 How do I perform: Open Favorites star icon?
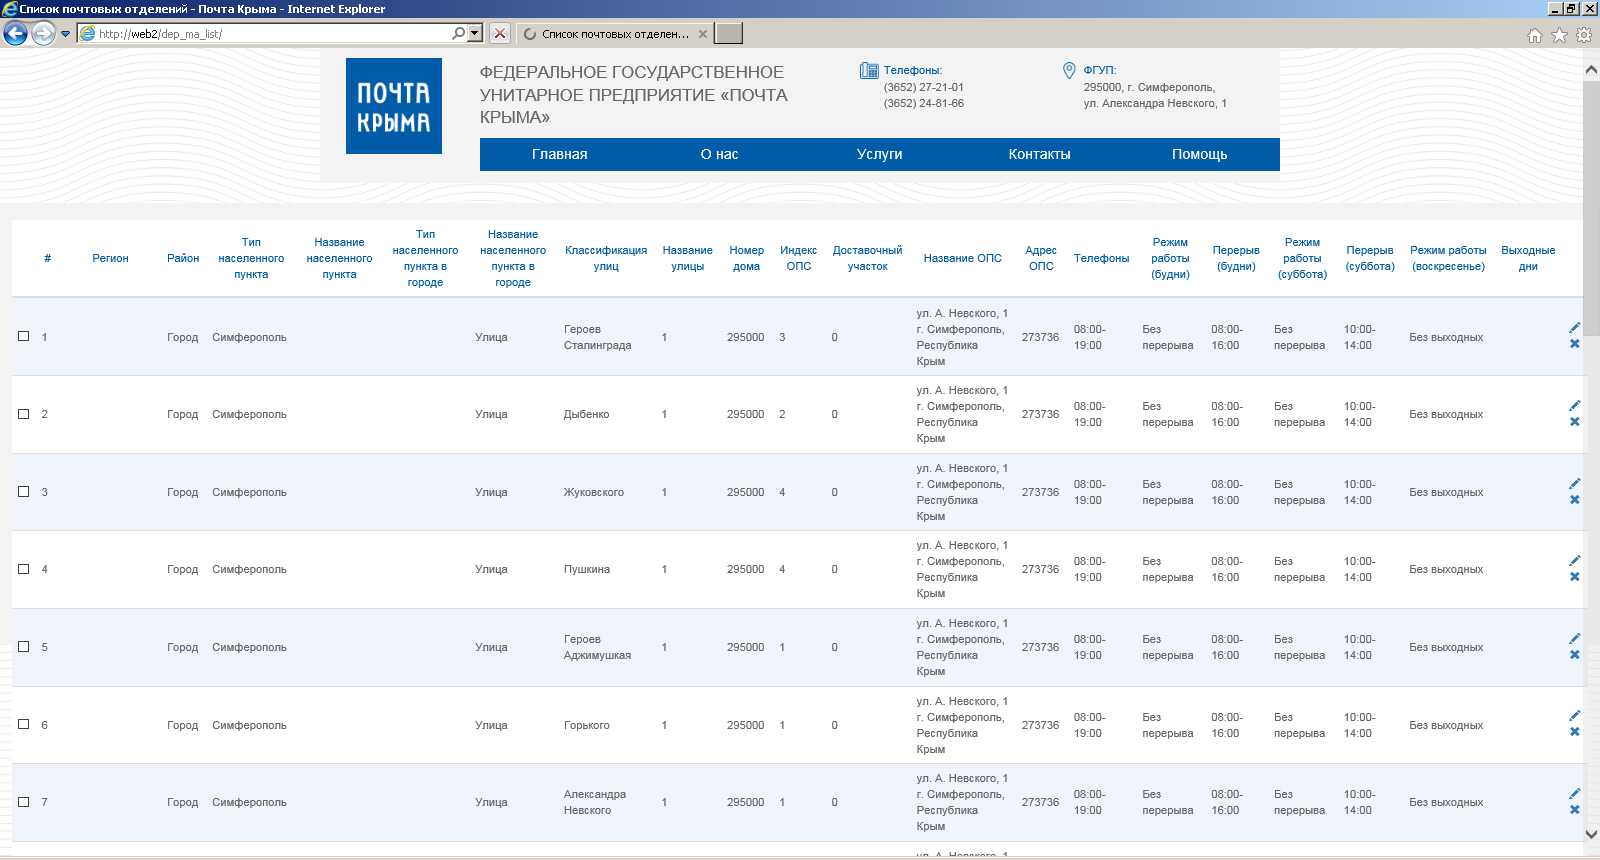pos(1559,35)
